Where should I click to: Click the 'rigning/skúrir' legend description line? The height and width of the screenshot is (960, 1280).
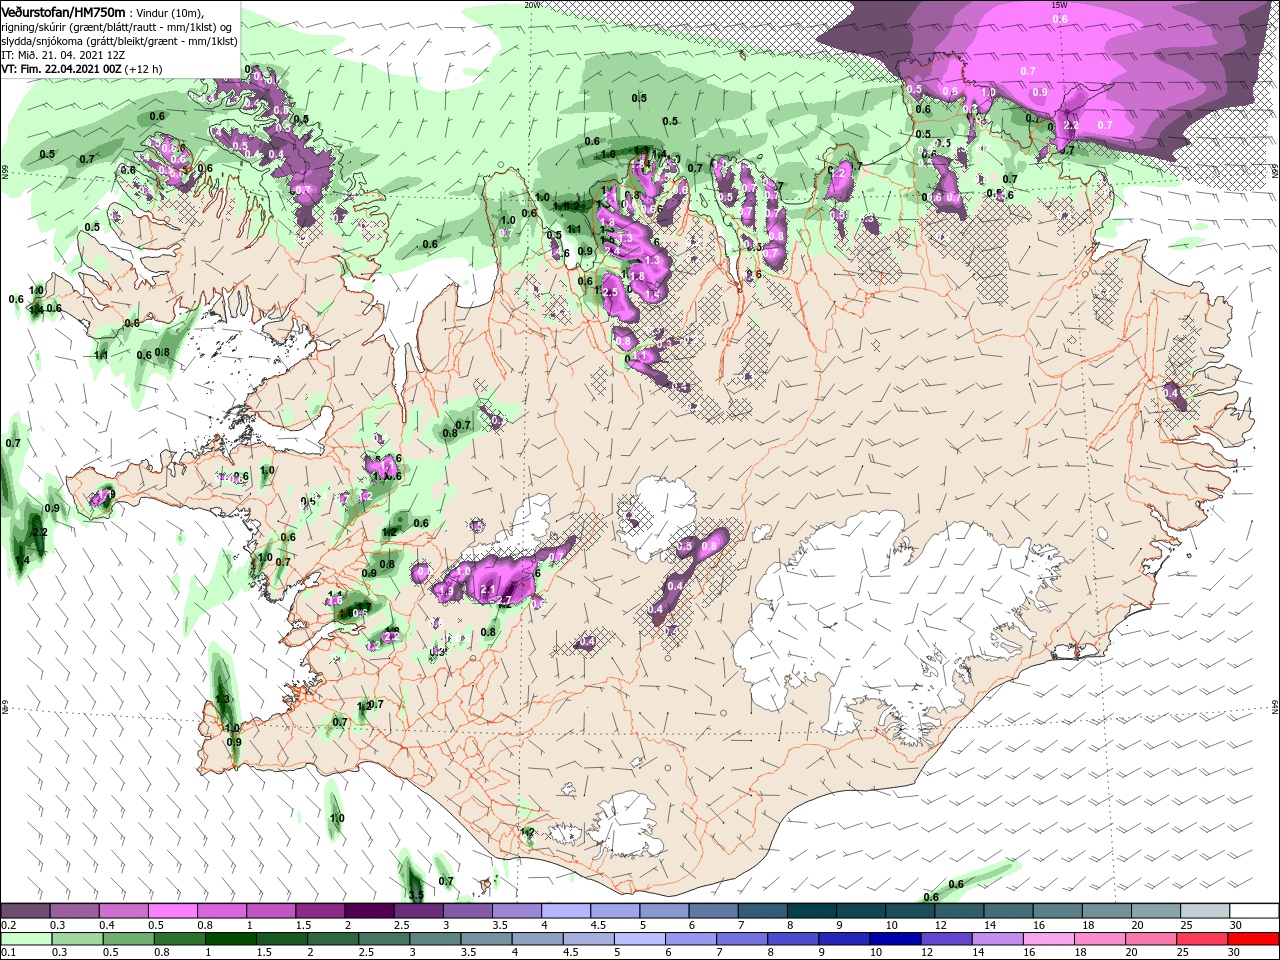pos(117,26)
